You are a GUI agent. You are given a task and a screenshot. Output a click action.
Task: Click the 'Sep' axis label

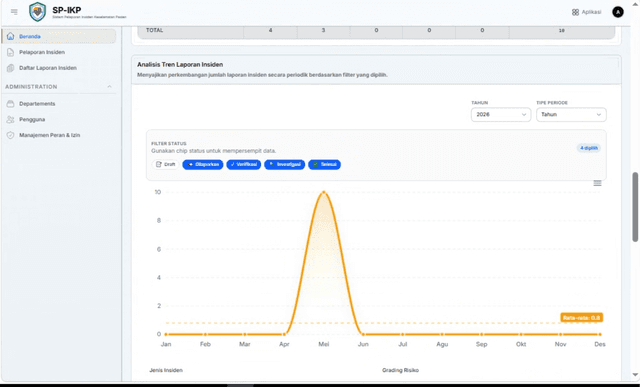(482, 344)
